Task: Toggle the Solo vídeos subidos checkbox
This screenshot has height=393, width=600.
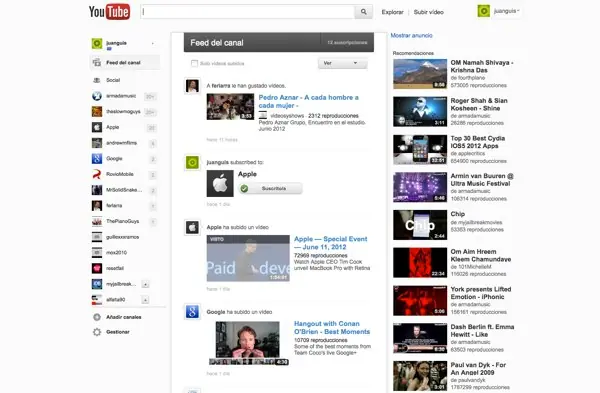Action: (x=194, y=63)
